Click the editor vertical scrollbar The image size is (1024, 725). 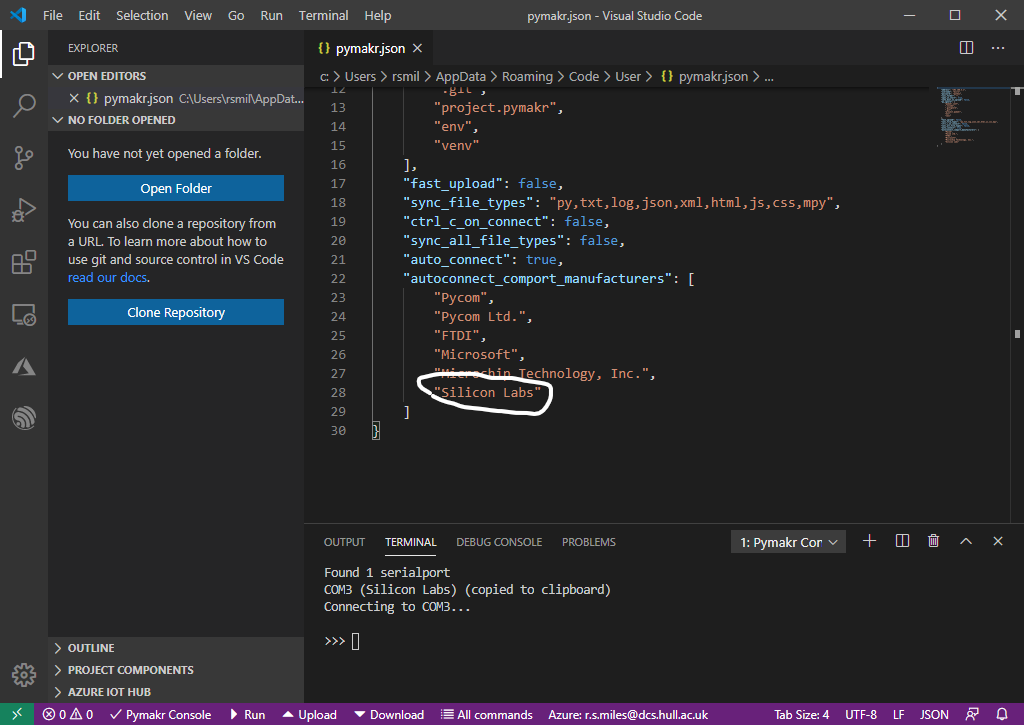(1017, 305)
